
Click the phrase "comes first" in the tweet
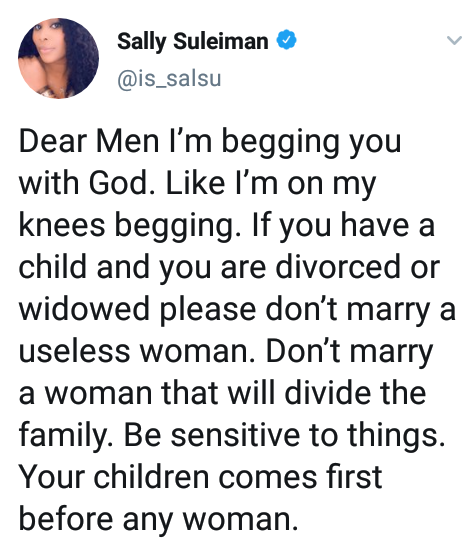coord(300,476)
